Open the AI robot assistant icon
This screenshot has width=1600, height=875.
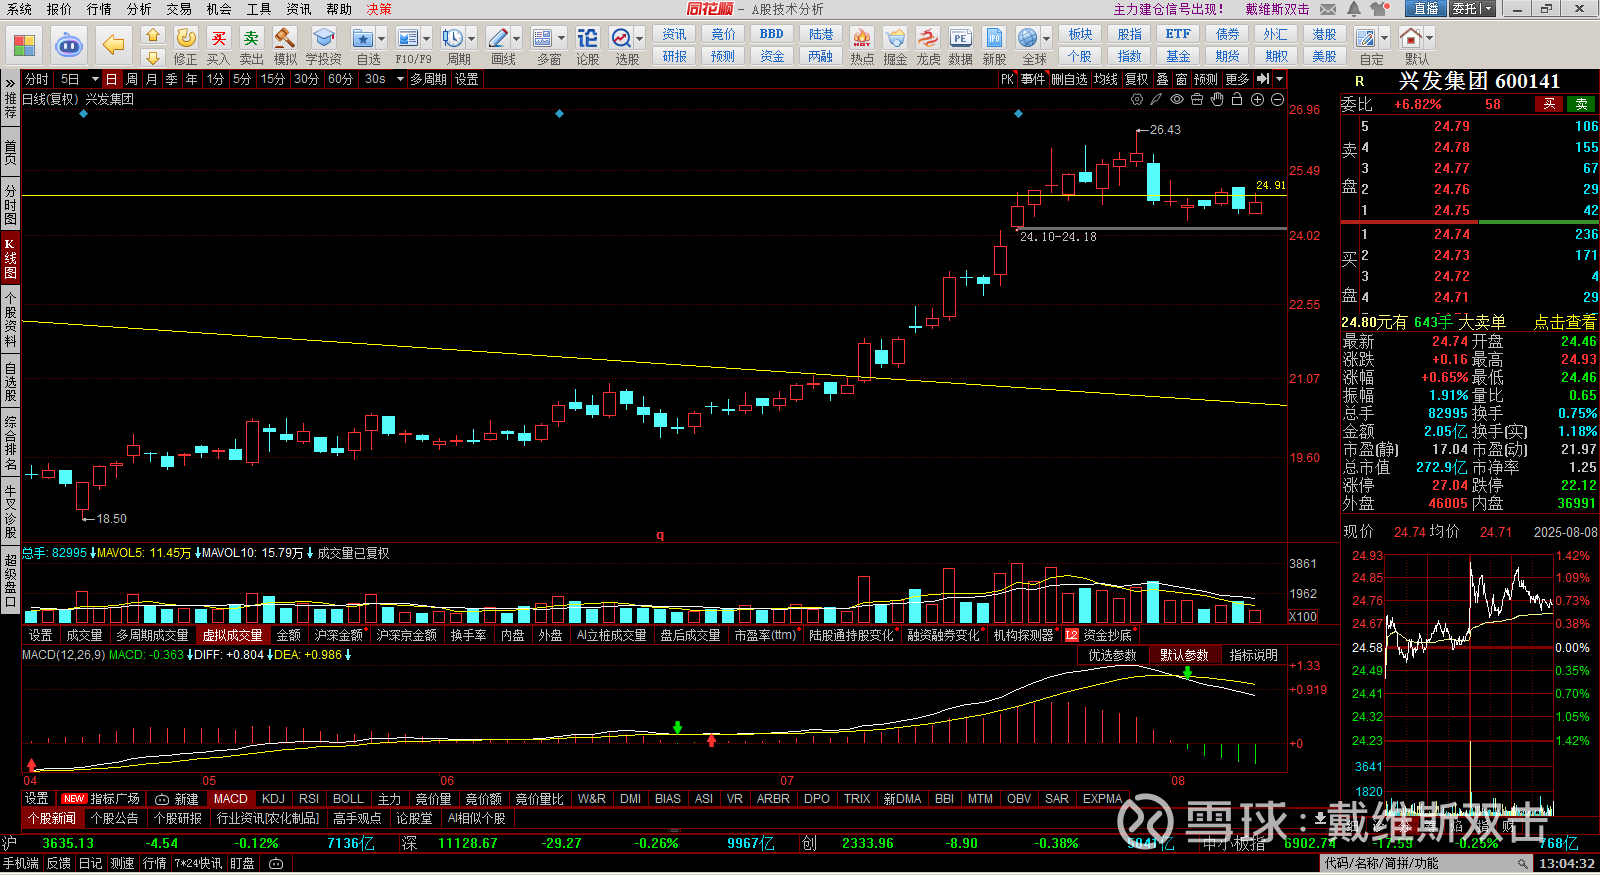coord(68,45)
